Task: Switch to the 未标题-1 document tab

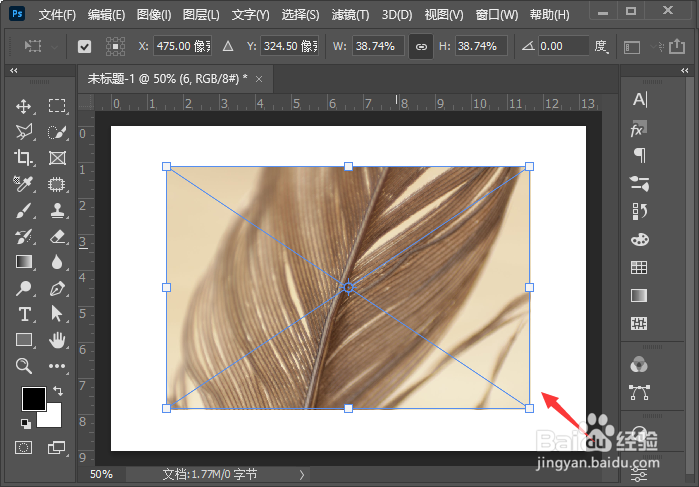Action: pos(167,79)
